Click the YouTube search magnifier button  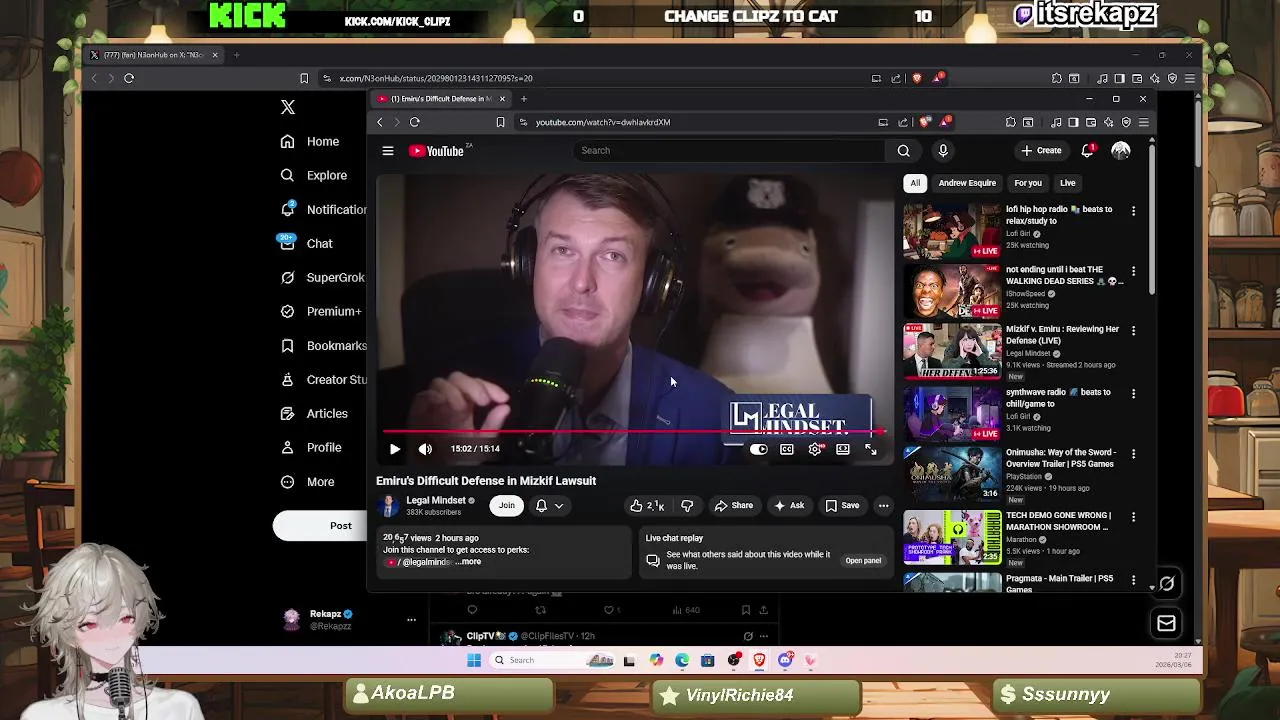click(904, 150)
